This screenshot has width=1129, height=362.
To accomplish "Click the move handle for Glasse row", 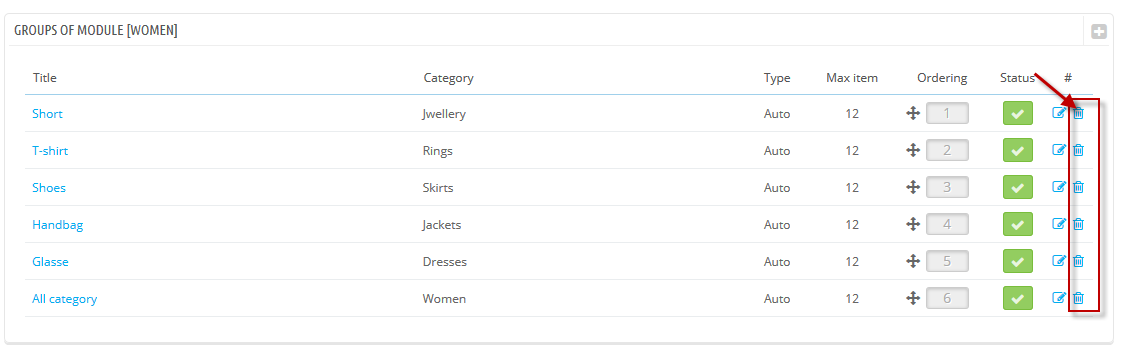I will click(x=913, y=261).
